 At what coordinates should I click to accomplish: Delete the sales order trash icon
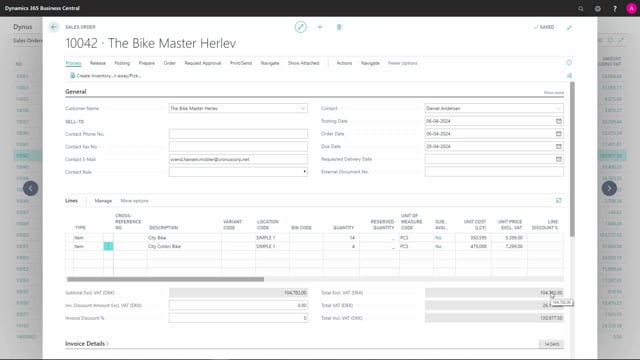pos(339,27)
